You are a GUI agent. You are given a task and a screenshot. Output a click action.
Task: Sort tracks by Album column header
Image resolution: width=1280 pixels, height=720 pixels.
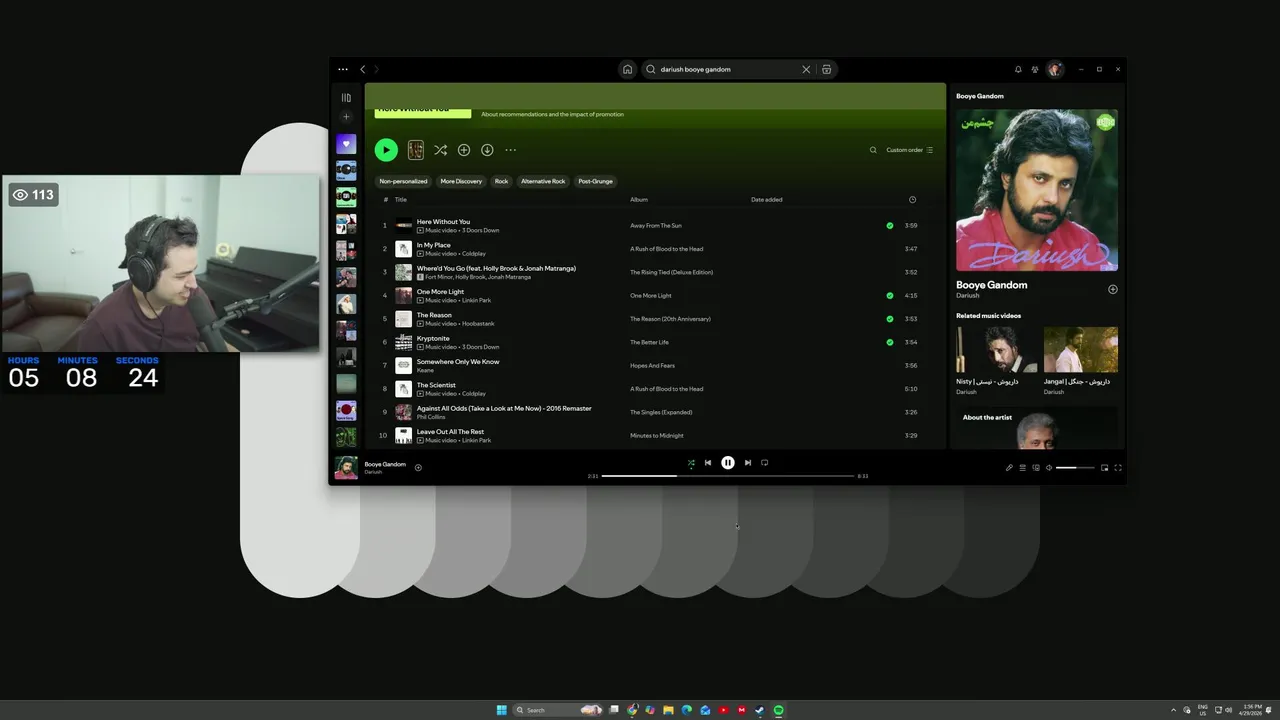(639, 199)
